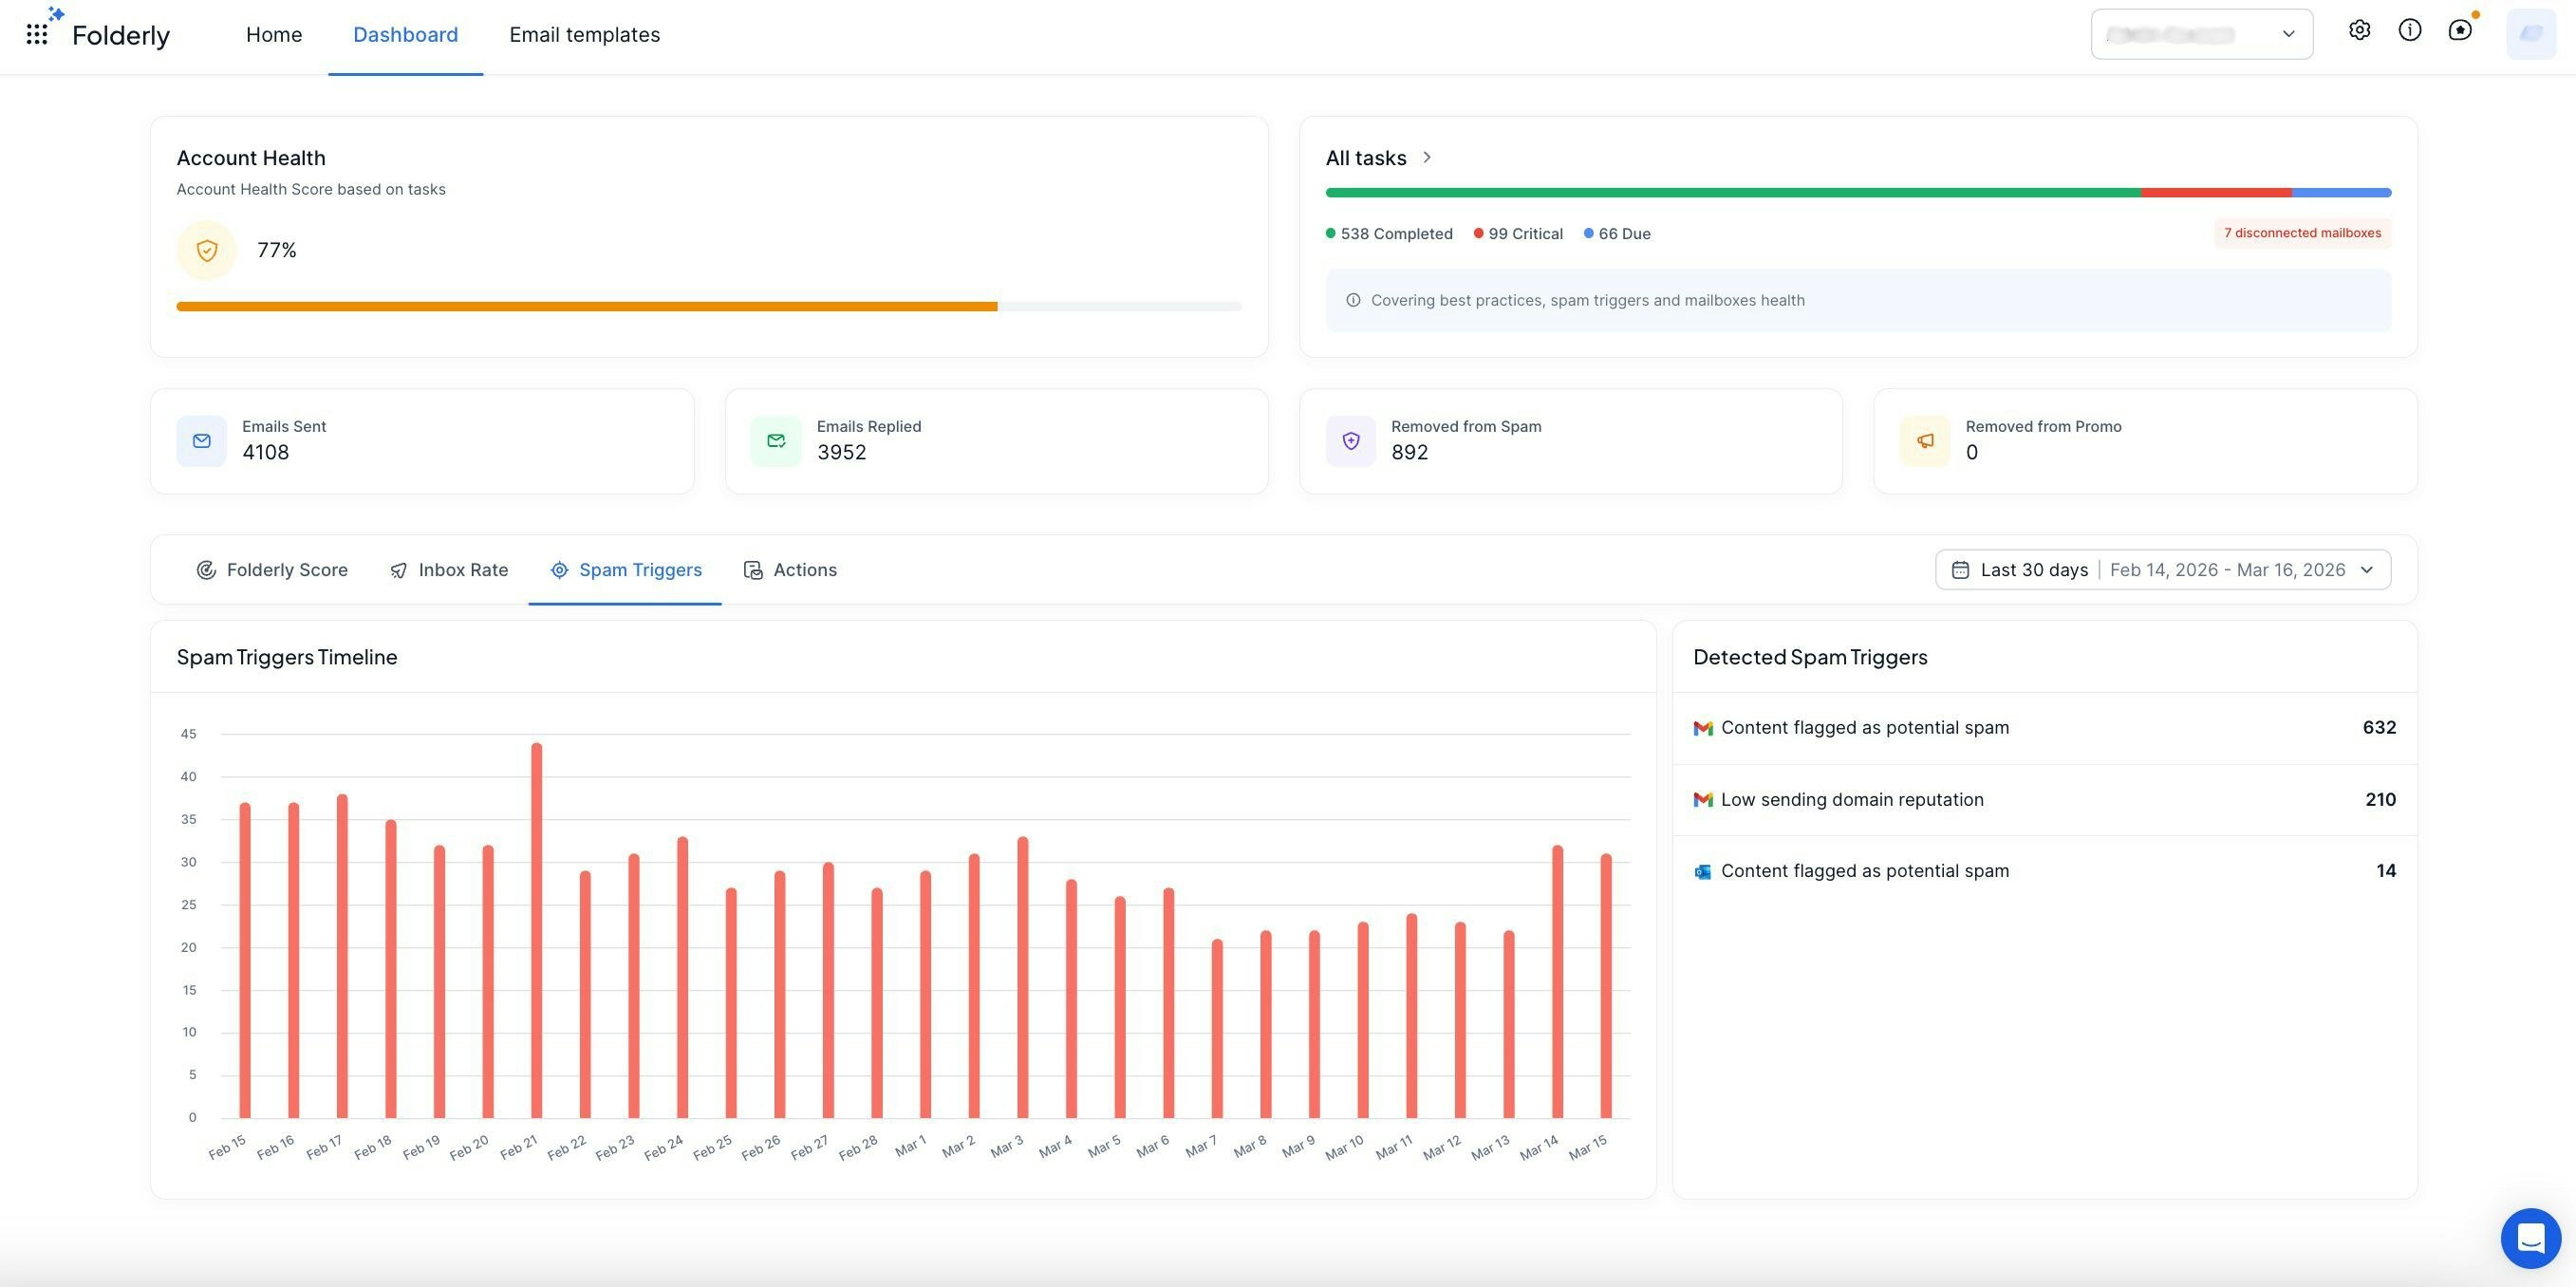Open the Actions tab
Image resolution: width=2576 pixels, height=1287 pixels.
(x=790, y=570)
